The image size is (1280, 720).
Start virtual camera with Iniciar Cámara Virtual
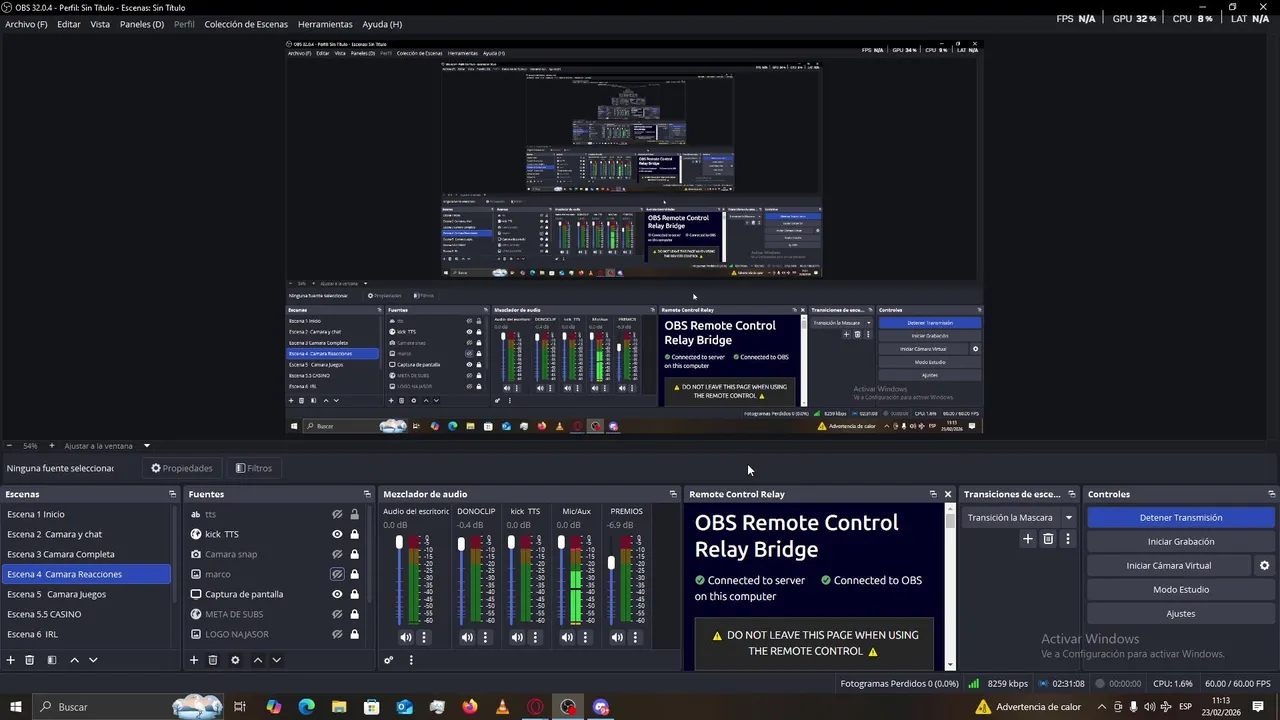point(1168,566)
